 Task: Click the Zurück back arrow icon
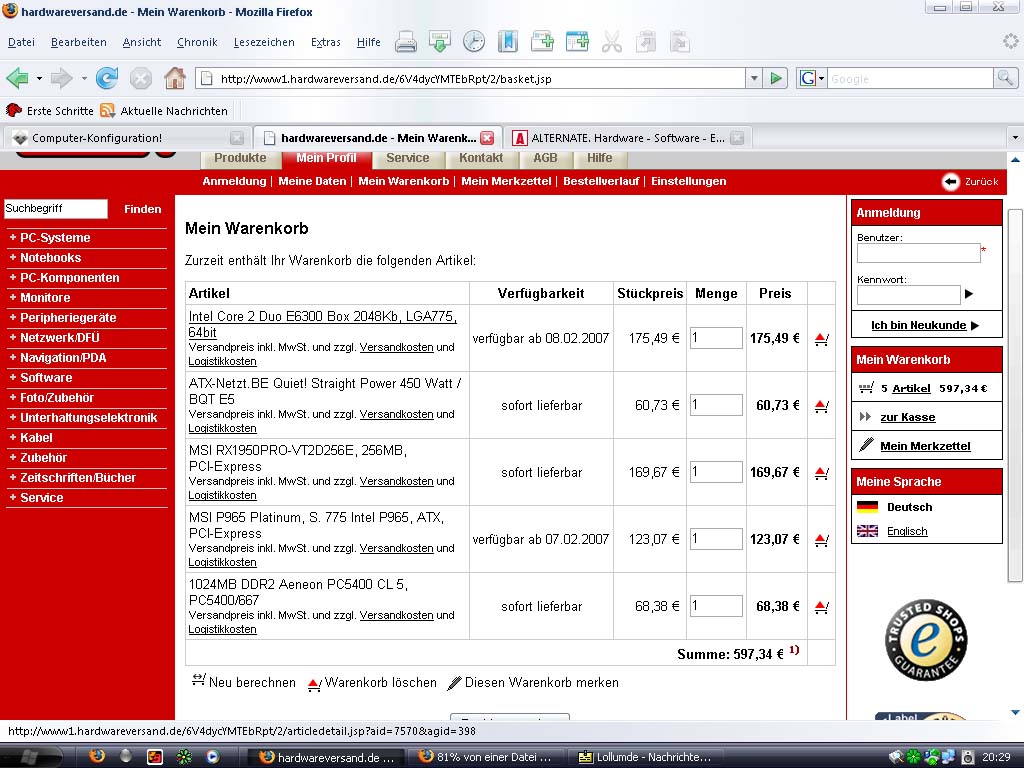pyautogui.click(x=950, y=182)
